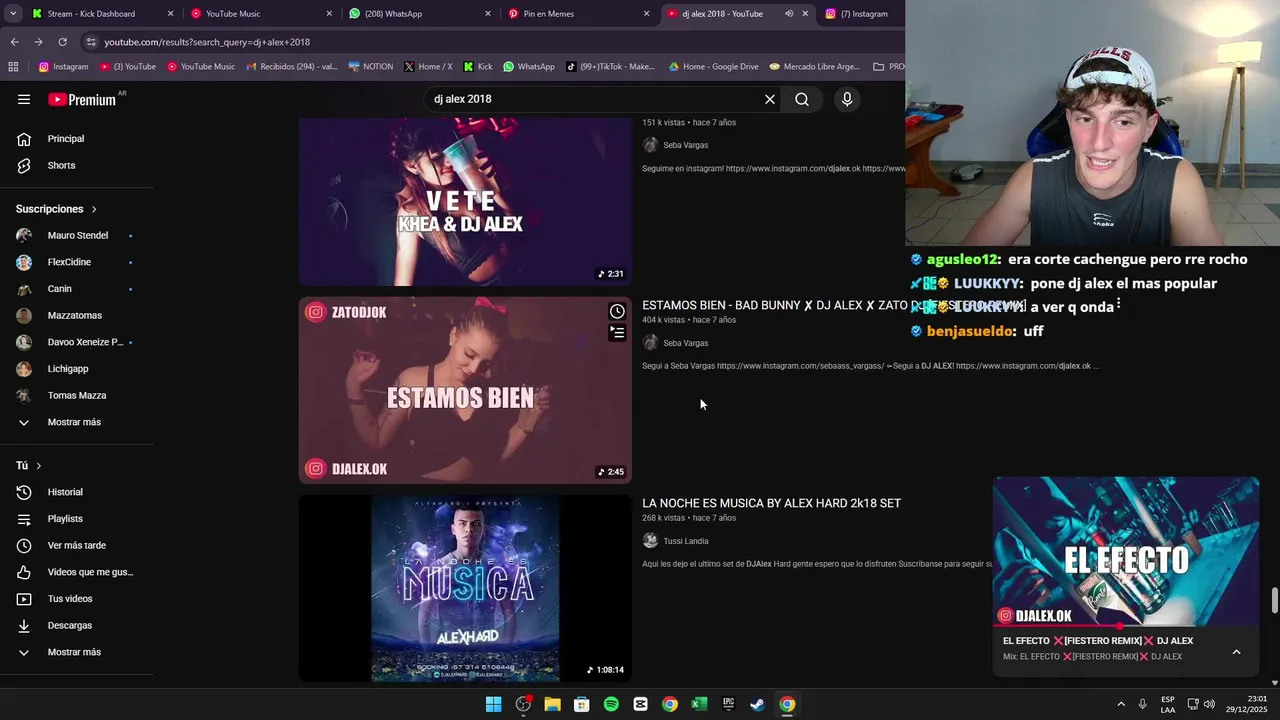This screenshot has width=1280, height=720.
Task: Click the browser address bar URL
Action: tap(207, 42)
